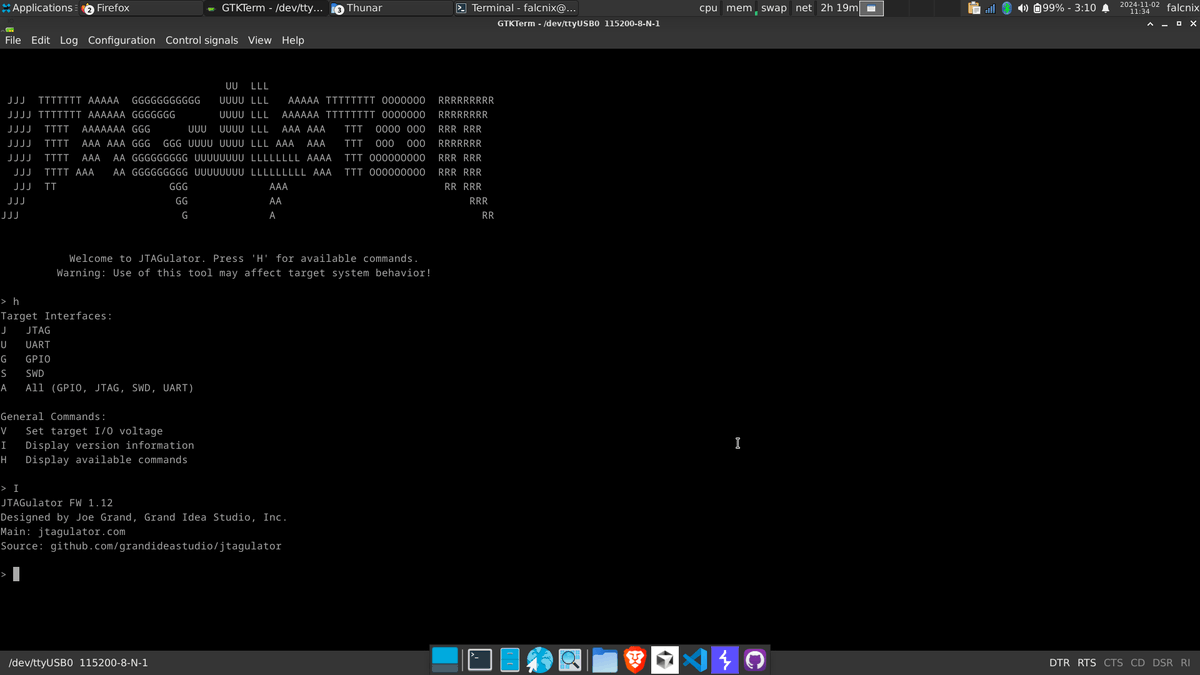Open the Applications menu in the panel

(37, 8)
